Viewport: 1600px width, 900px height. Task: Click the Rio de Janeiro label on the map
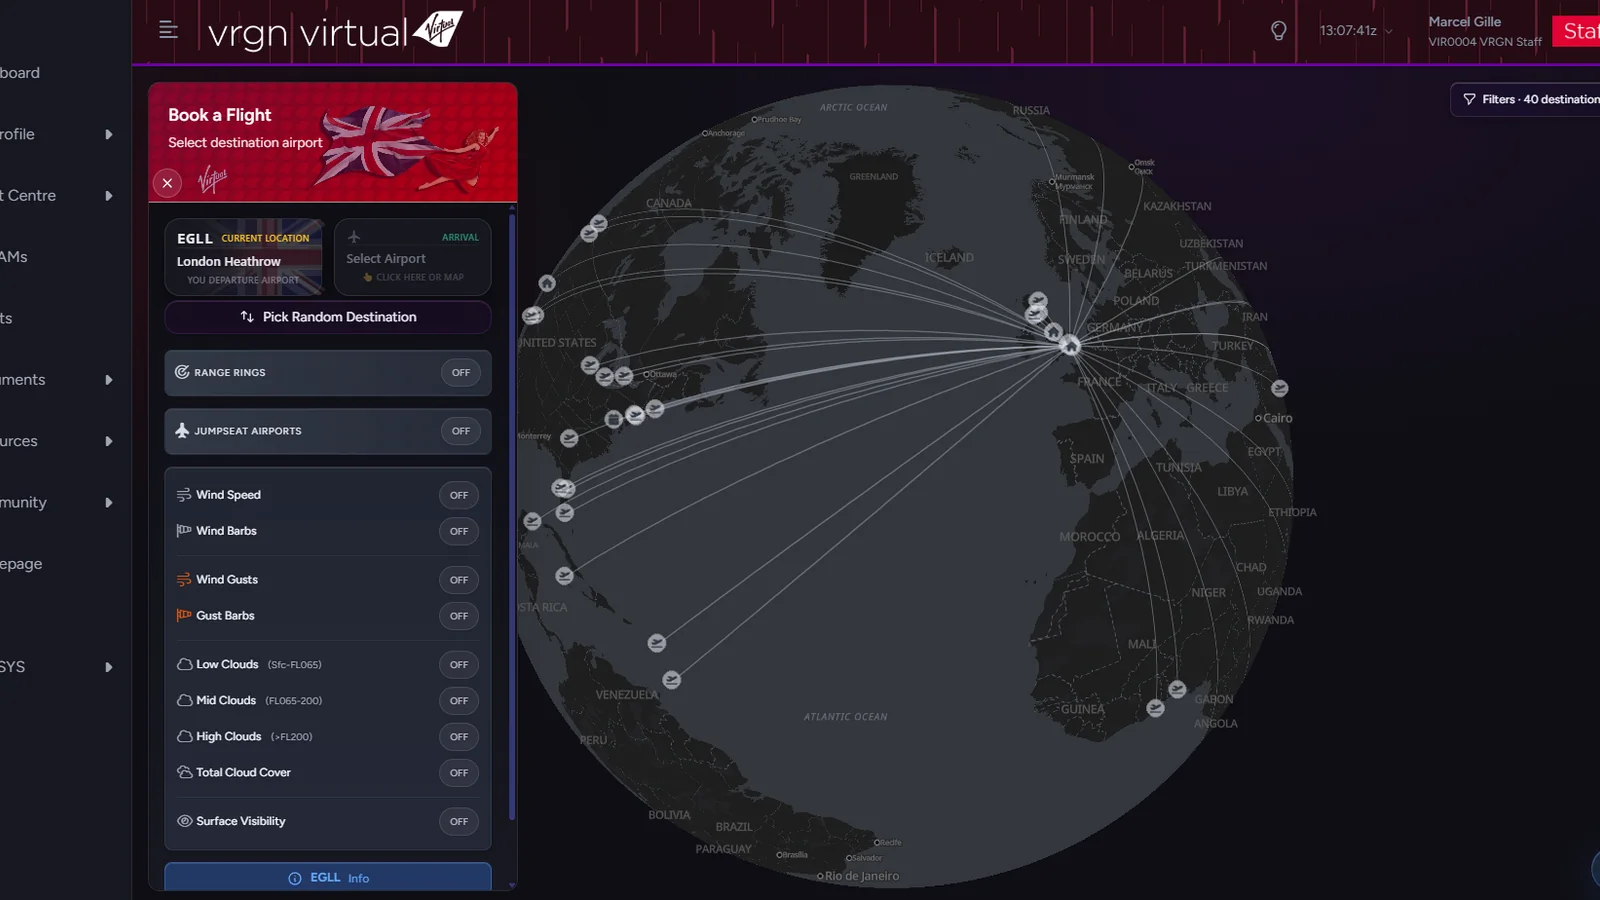pyautogui.click(x=861, y=876)
